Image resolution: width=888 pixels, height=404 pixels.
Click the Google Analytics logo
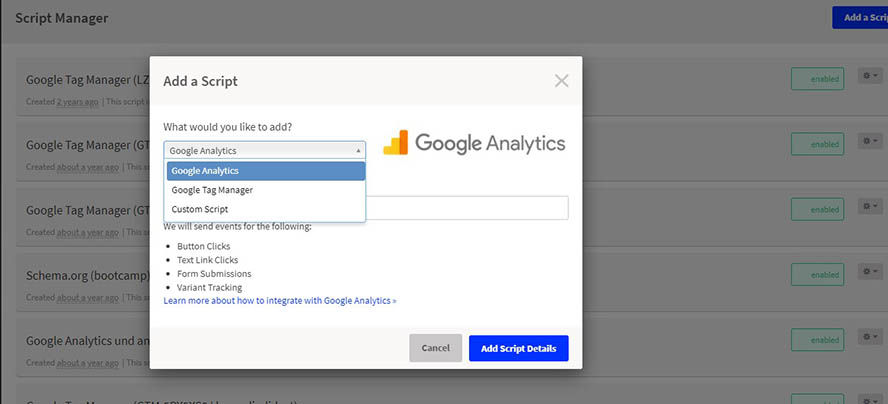(x=474, y=143)
